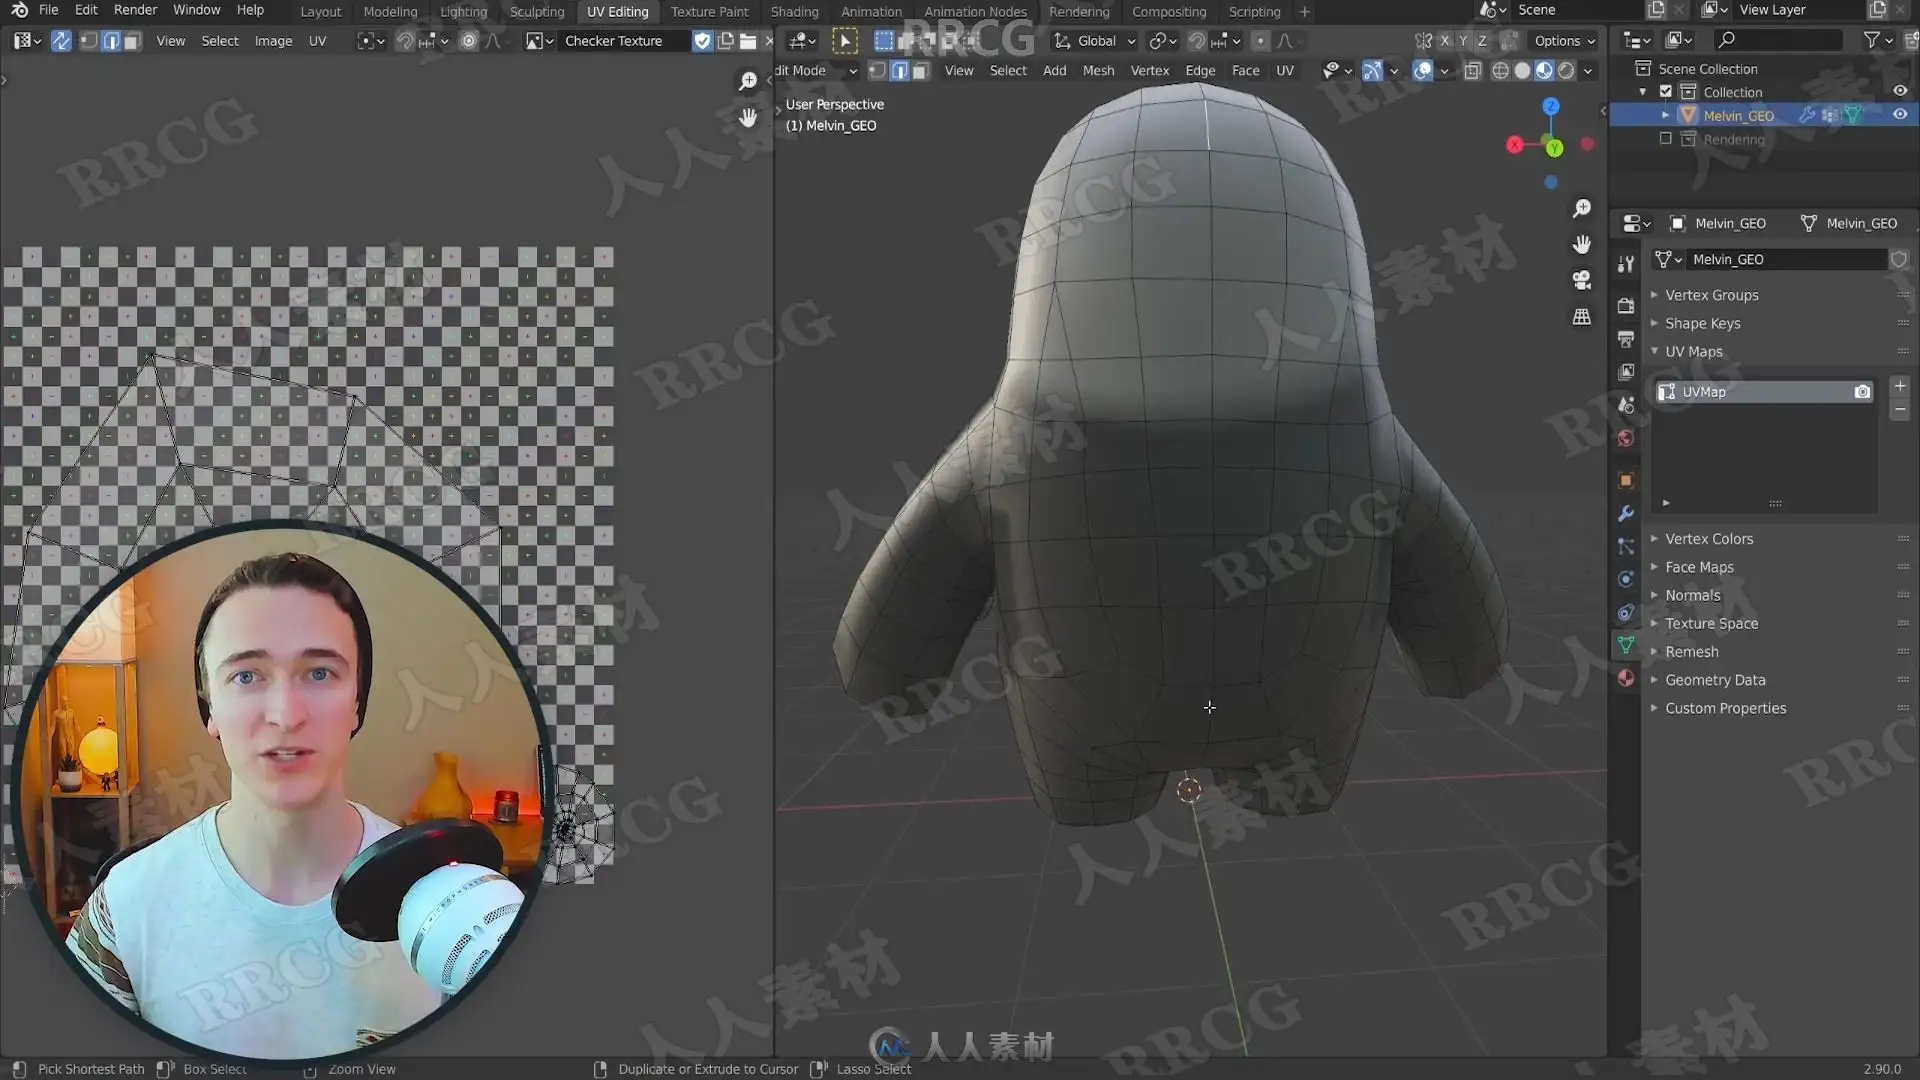
Task: Open 3D viewport Options dropdown
Action: (1565, 41)
